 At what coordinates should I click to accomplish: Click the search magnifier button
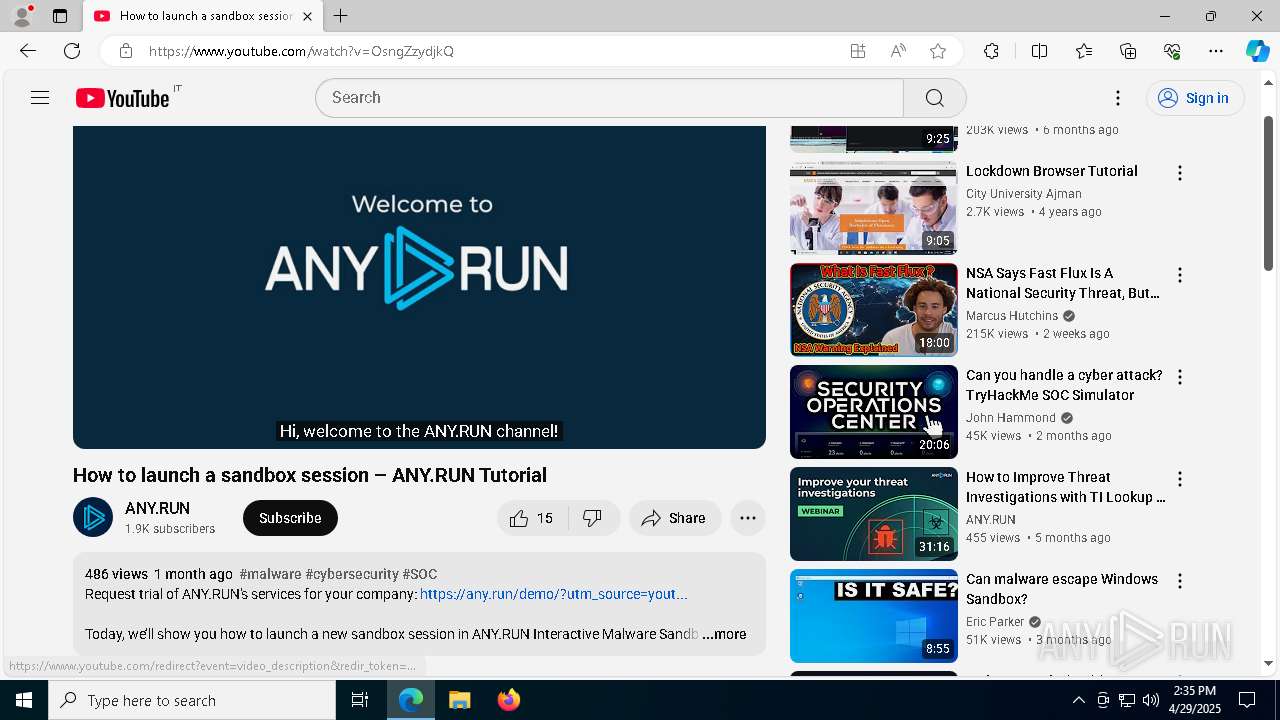click(934, 98)
